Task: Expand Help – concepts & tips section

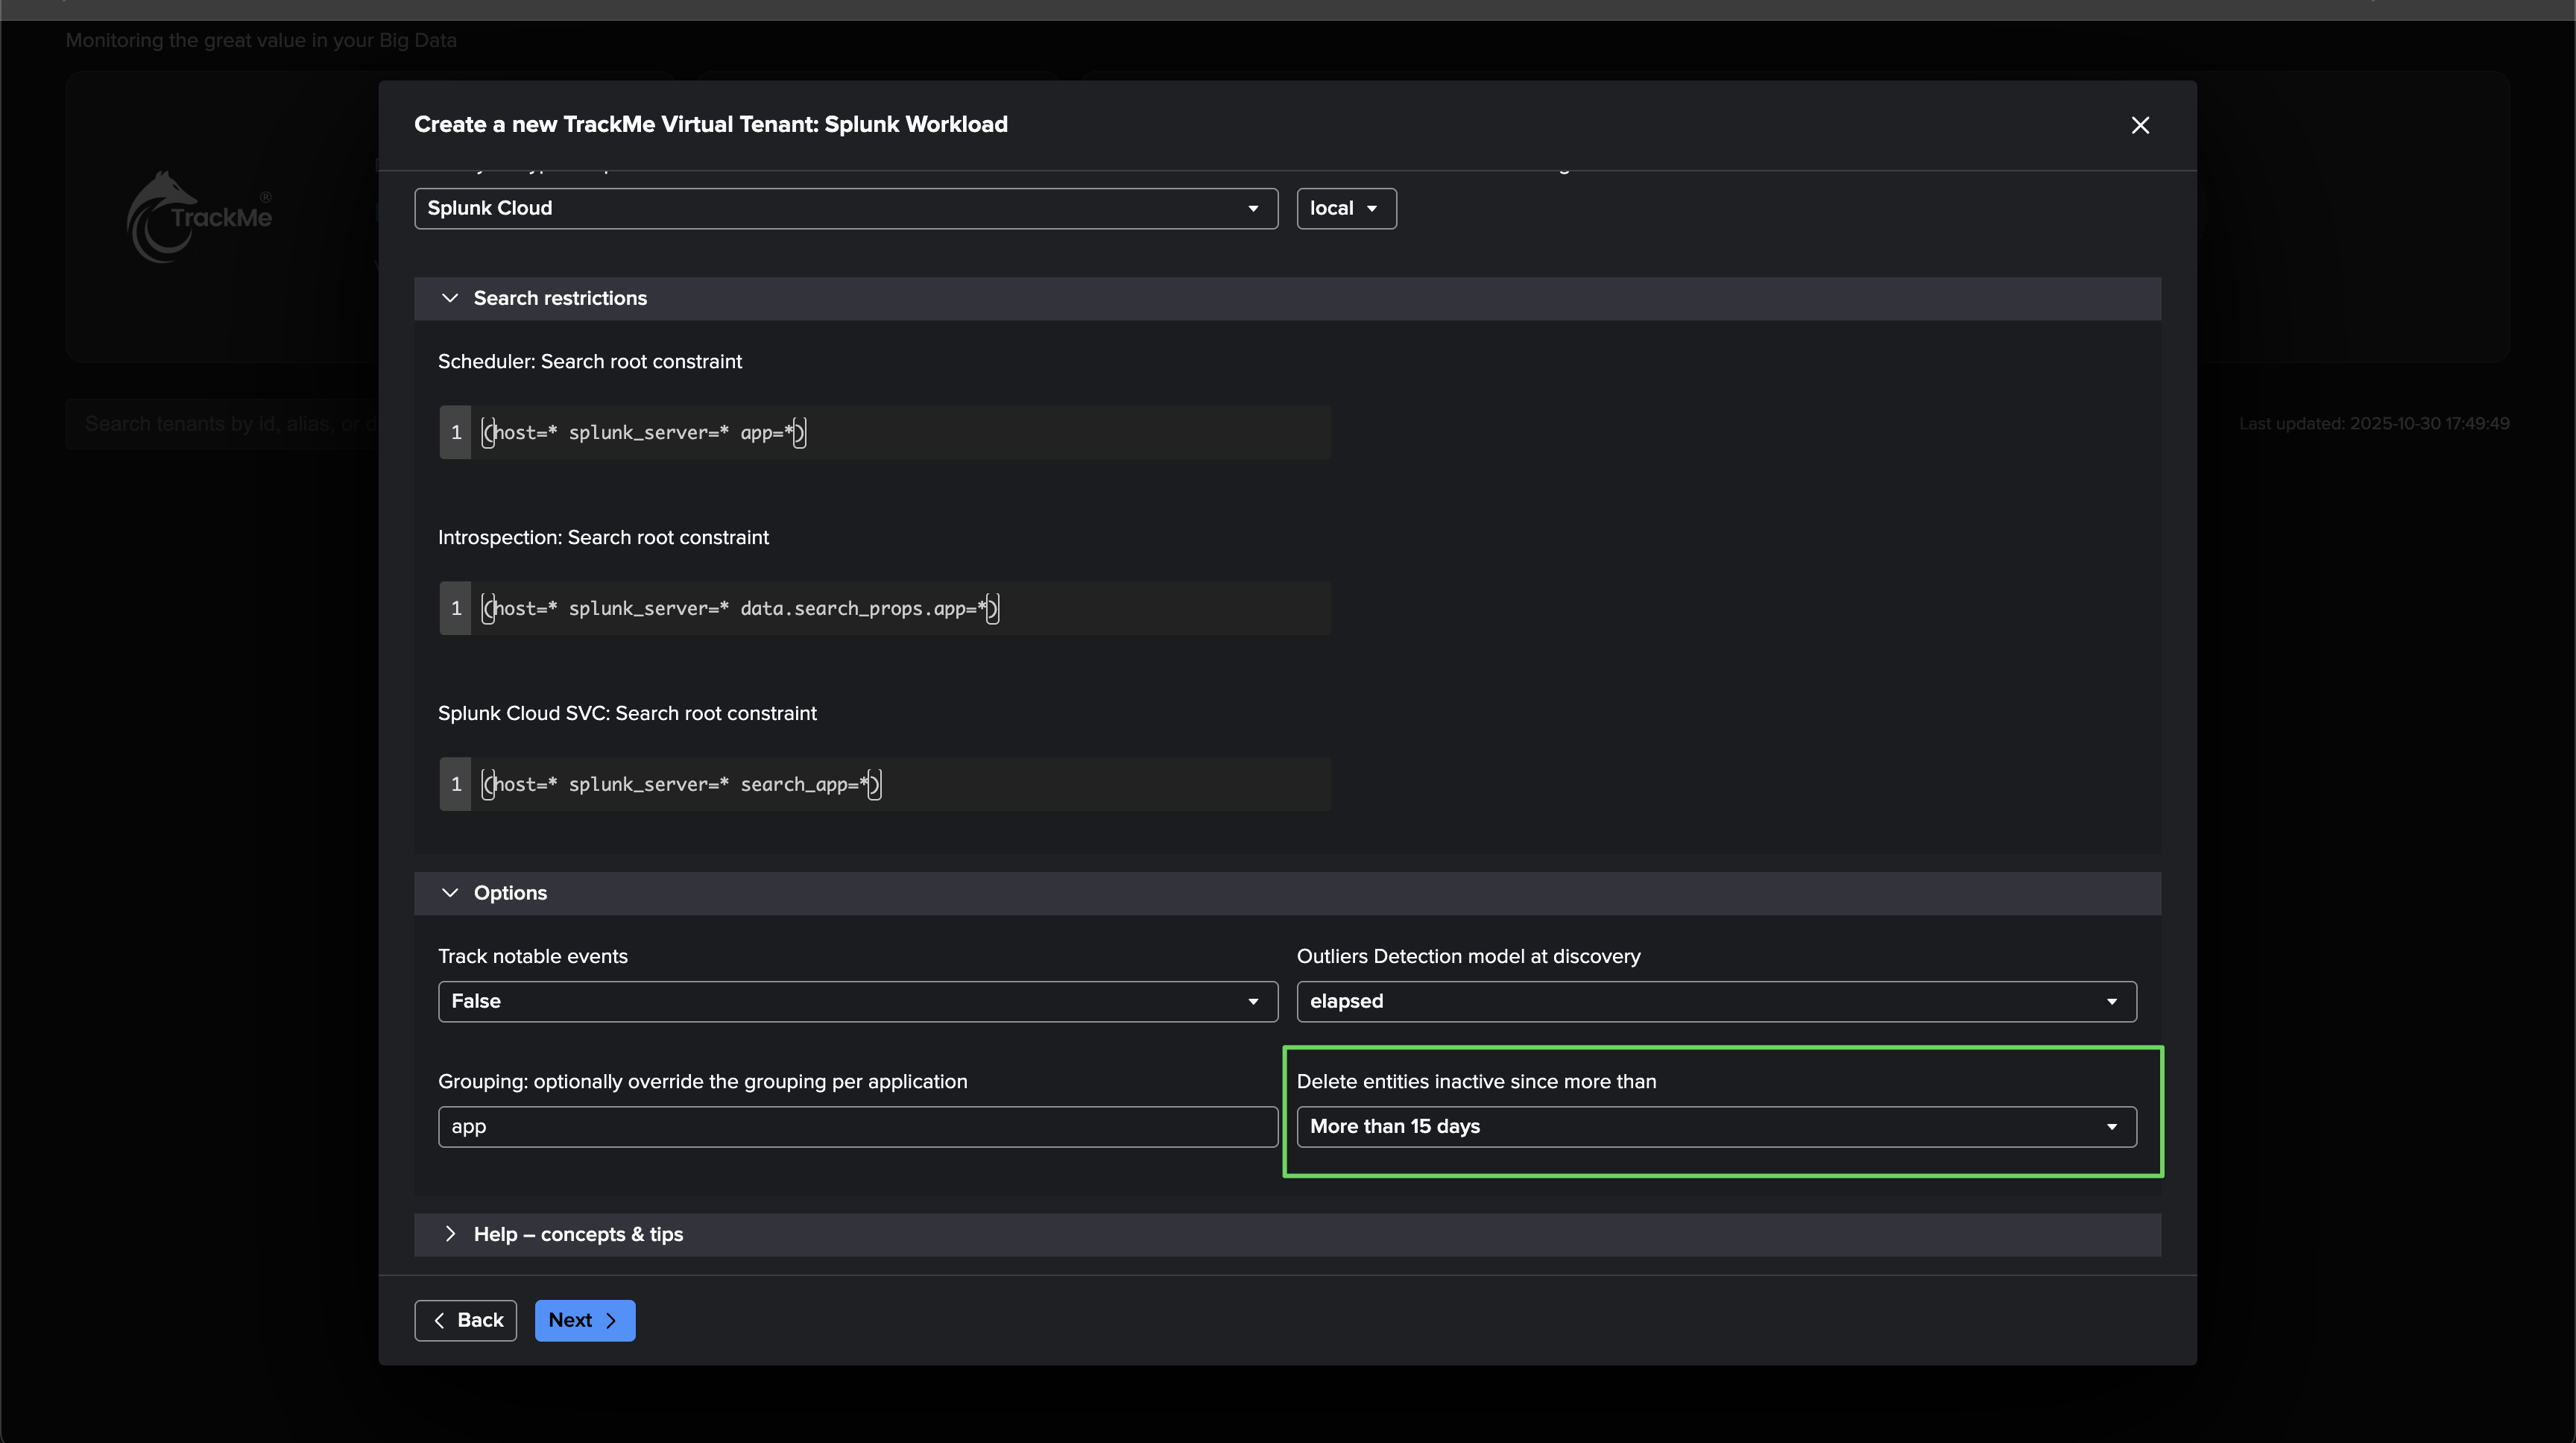Action: tap(450, 1234)
